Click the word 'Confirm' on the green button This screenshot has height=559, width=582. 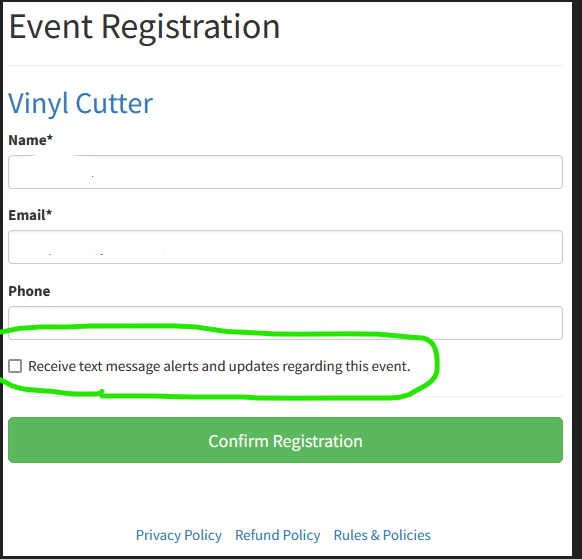238,441
